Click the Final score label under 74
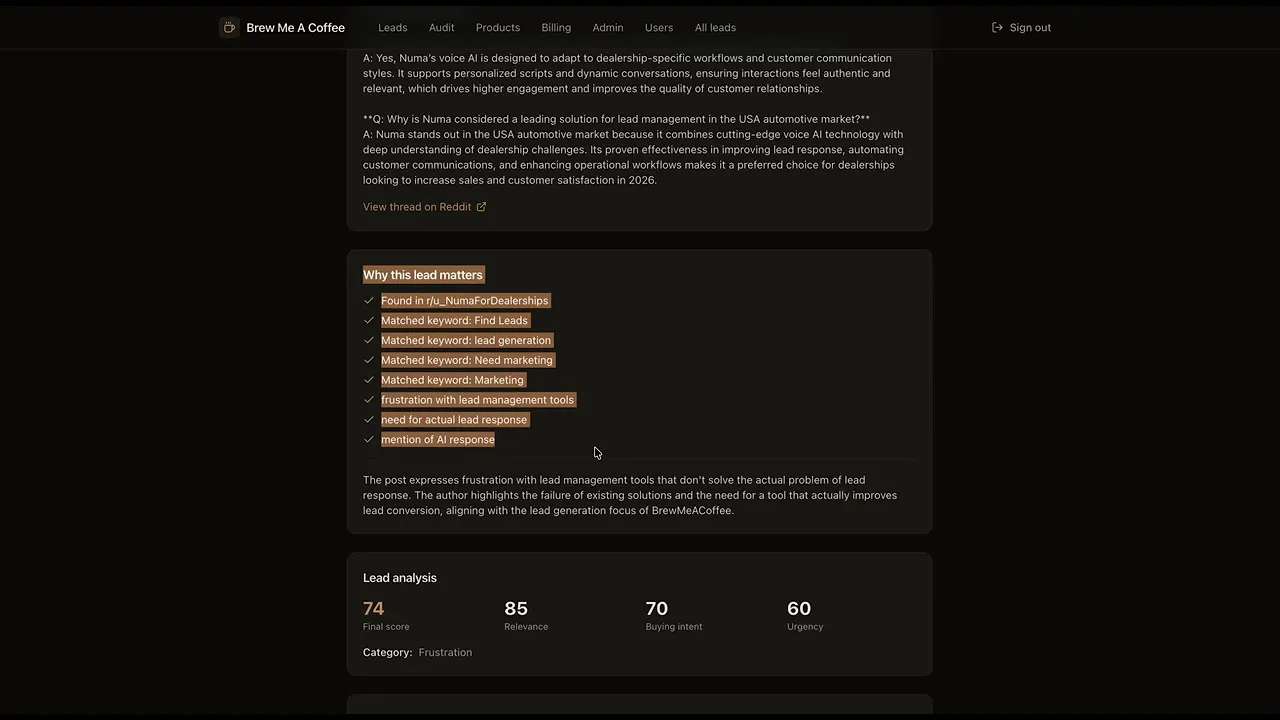The width and height of the screenshot is (1280, 720). [386, 627]
